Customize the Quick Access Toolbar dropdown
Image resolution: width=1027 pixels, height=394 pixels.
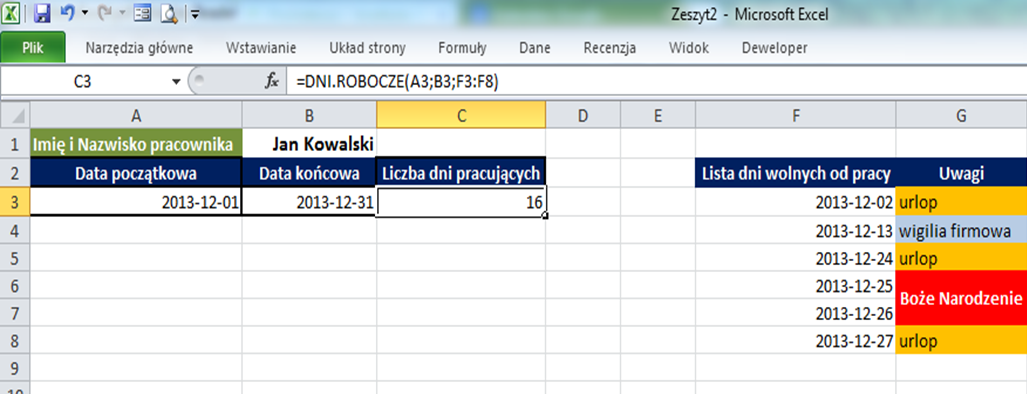coord(195,13)
